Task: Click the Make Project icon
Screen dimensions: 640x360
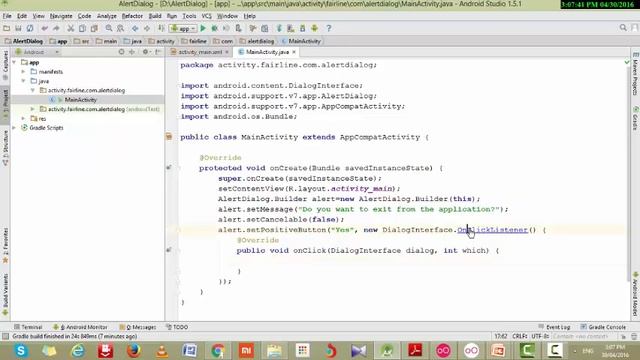Action: click(161, 28)
